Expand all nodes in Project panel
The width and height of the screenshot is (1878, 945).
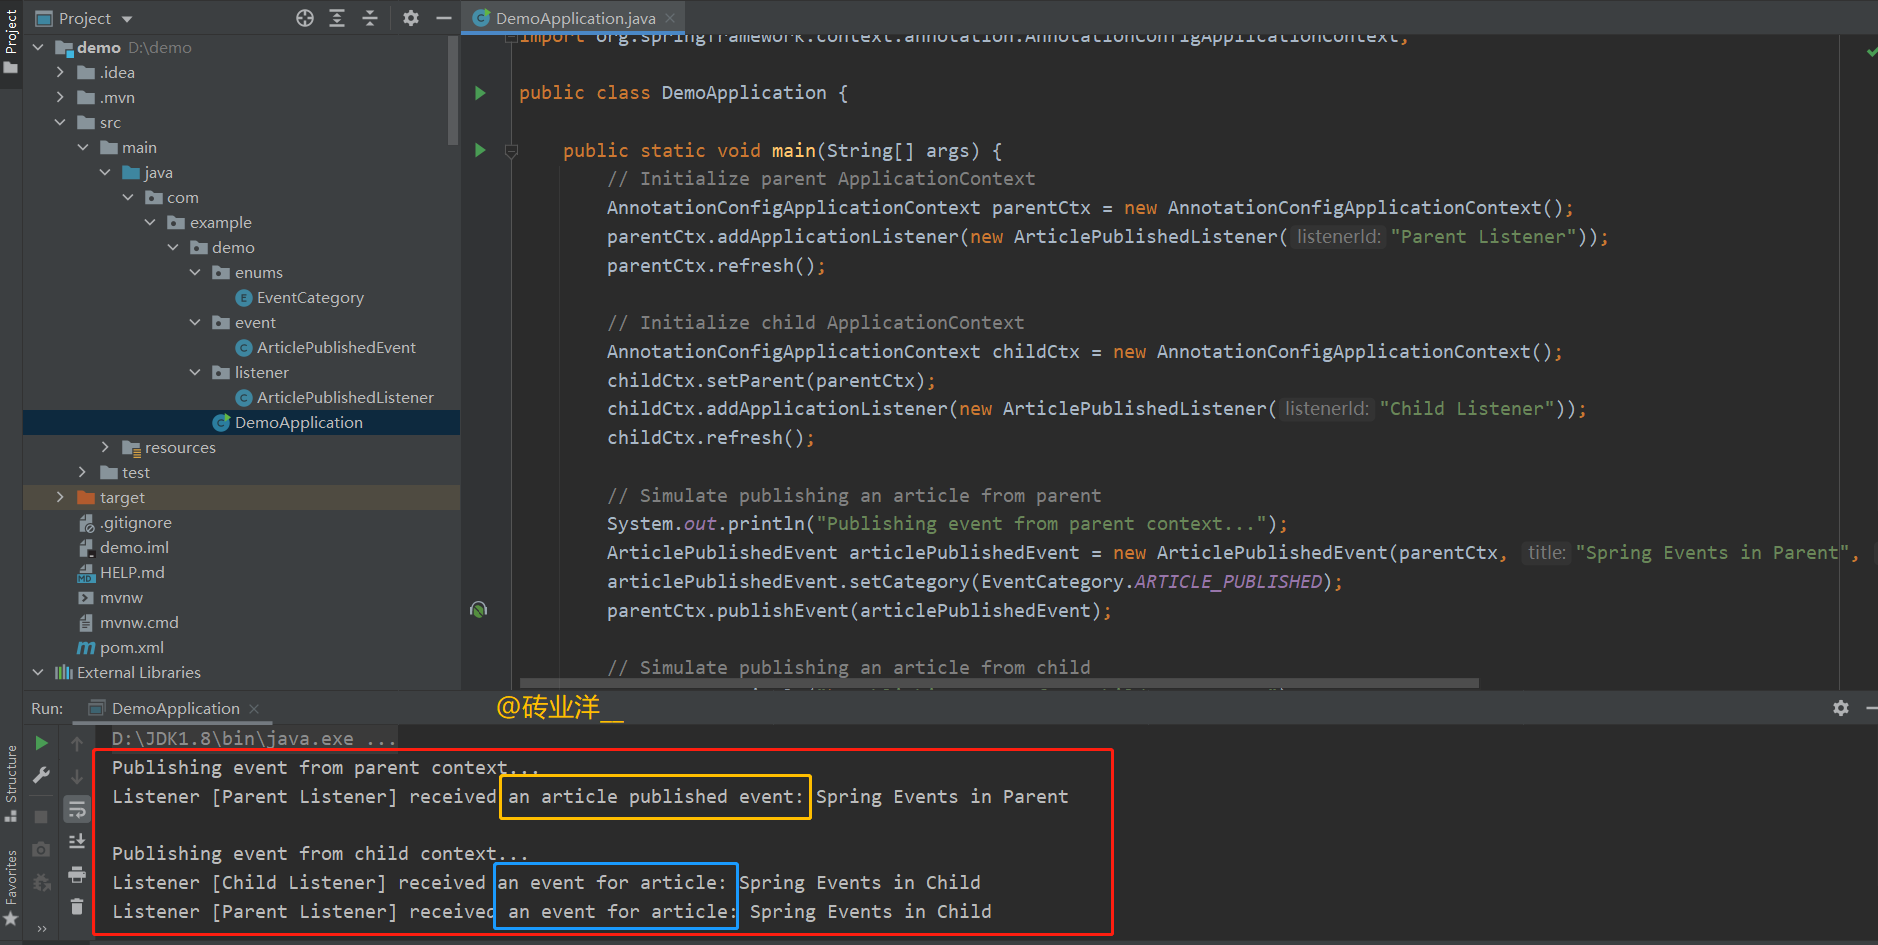point(337,18)
